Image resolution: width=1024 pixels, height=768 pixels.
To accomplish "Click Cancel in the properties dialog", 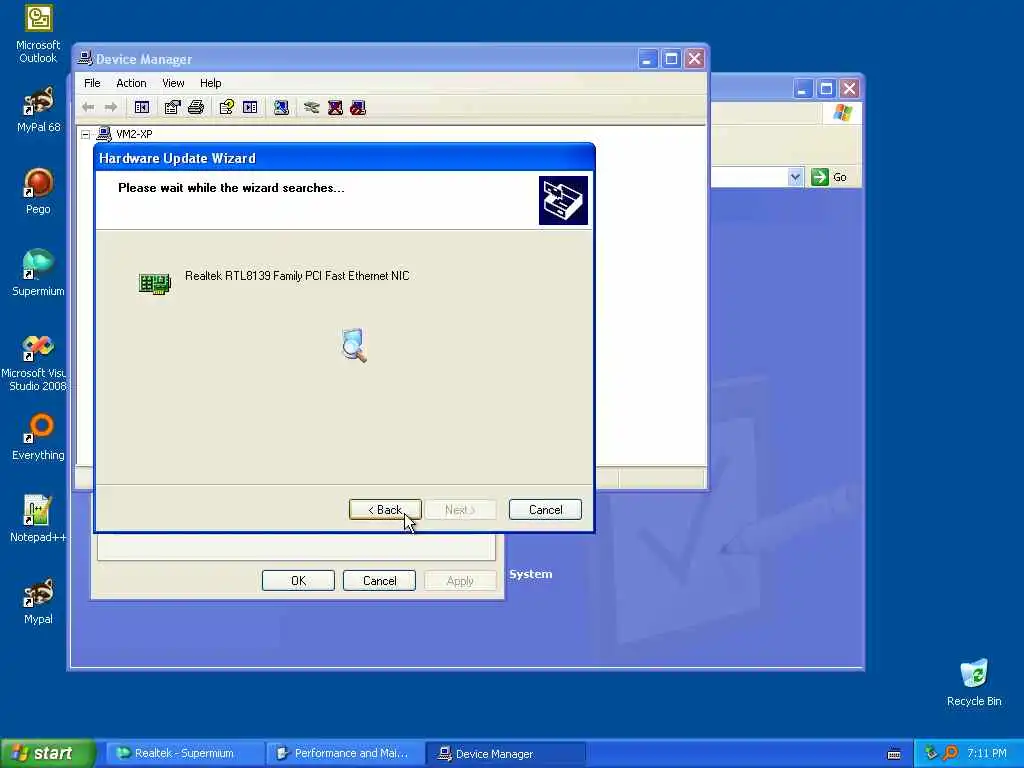I will (379, 581).
